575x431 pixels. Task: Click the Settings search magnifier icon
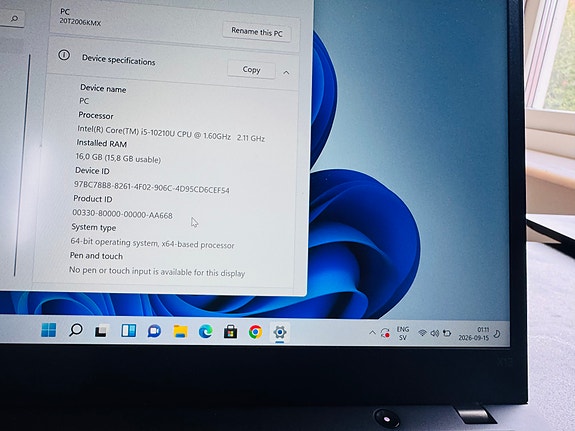[14, 18]
